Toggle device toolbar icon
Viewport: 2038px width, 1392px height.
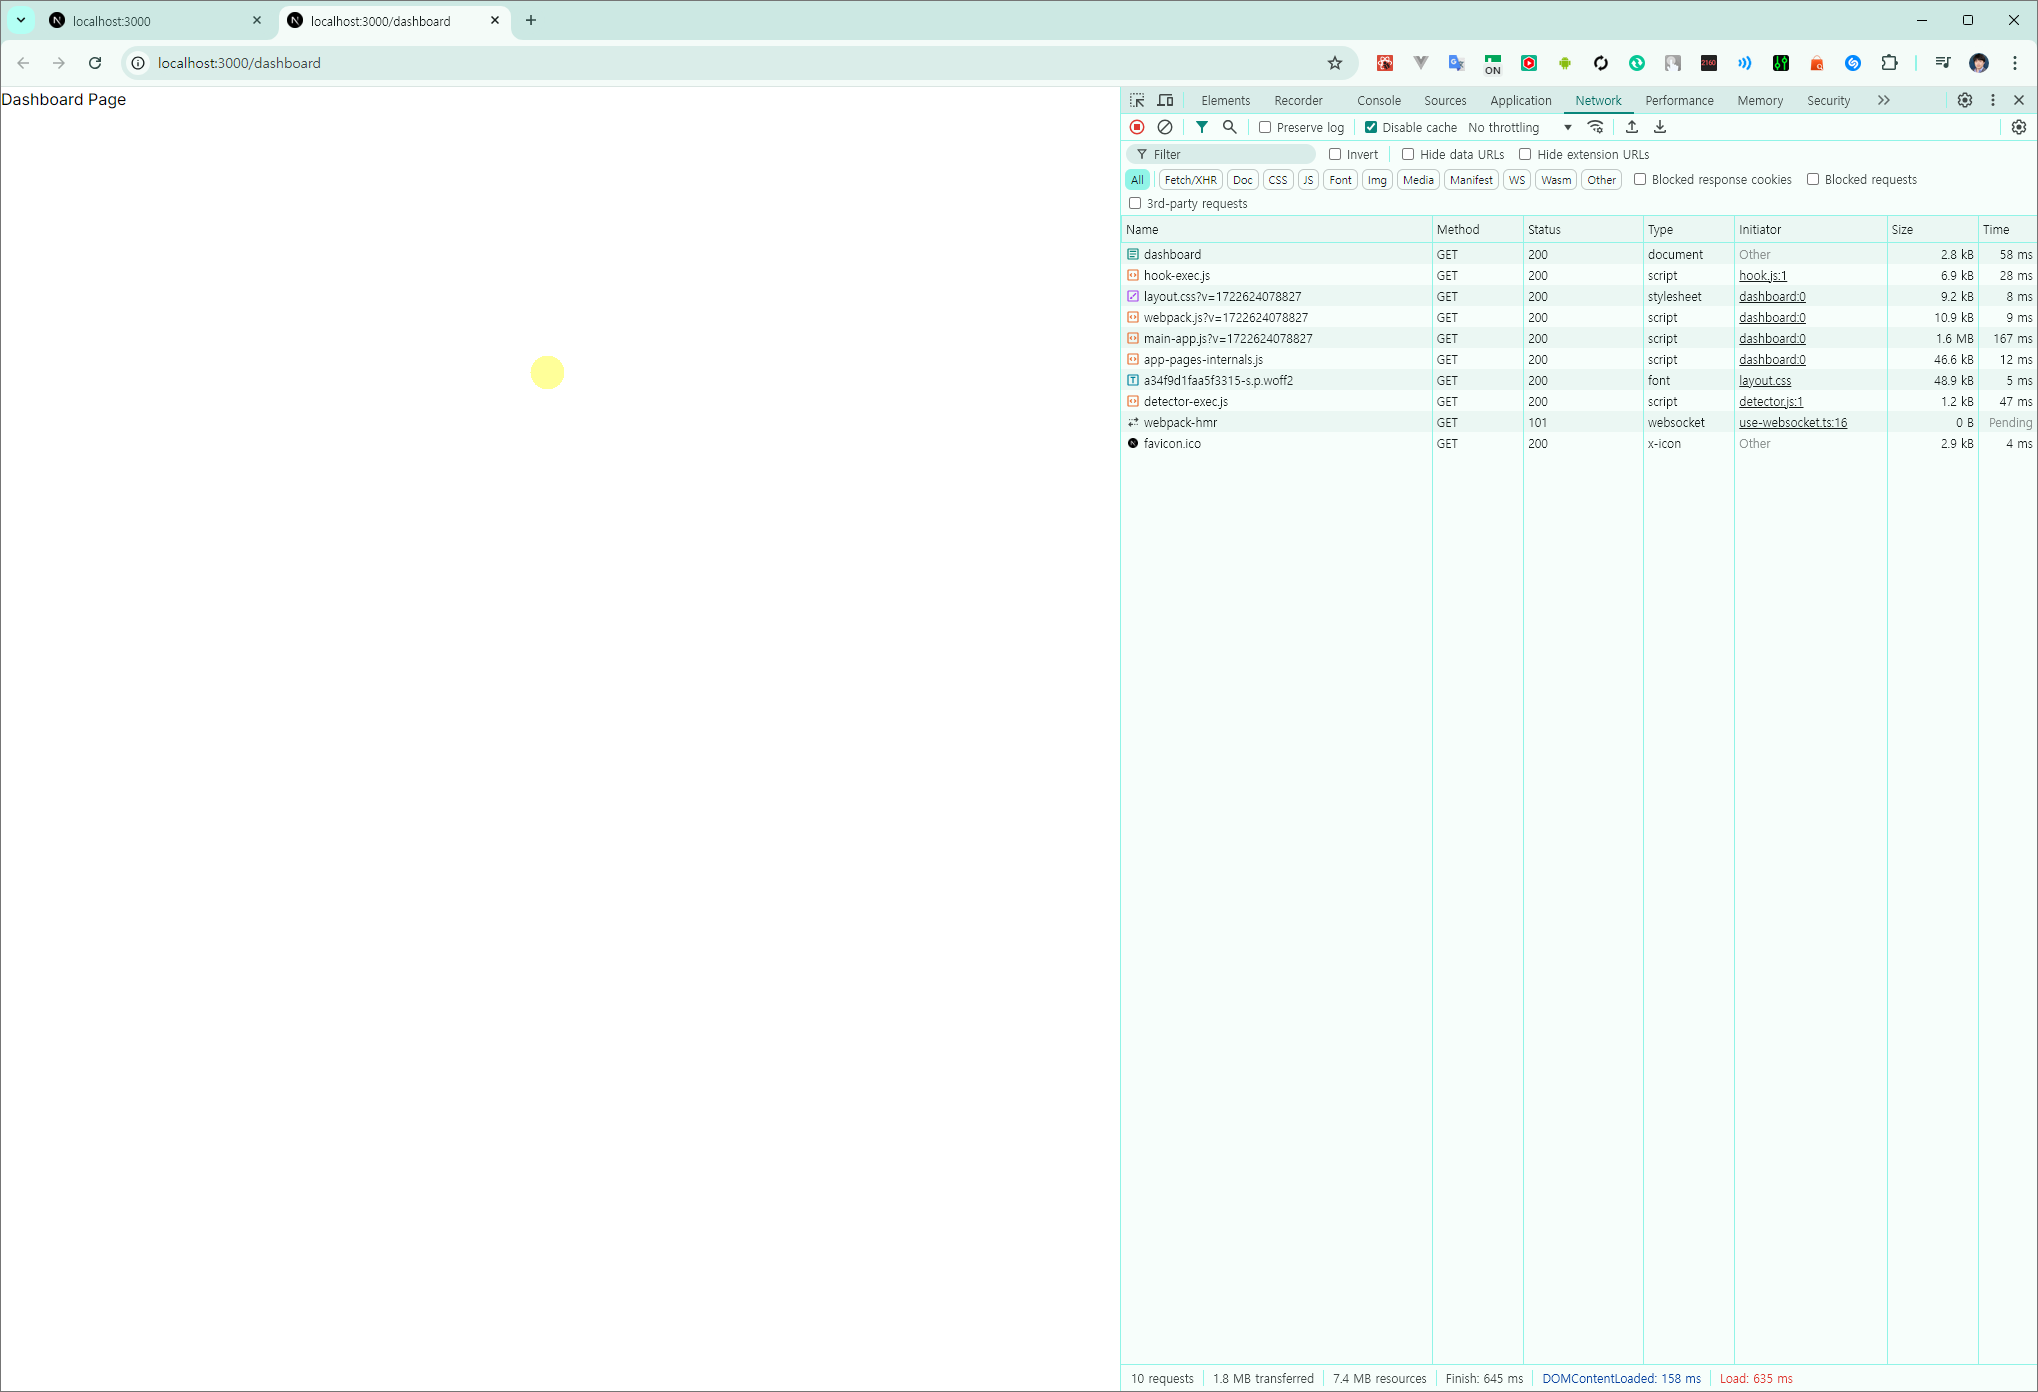tap(1166, 100)
